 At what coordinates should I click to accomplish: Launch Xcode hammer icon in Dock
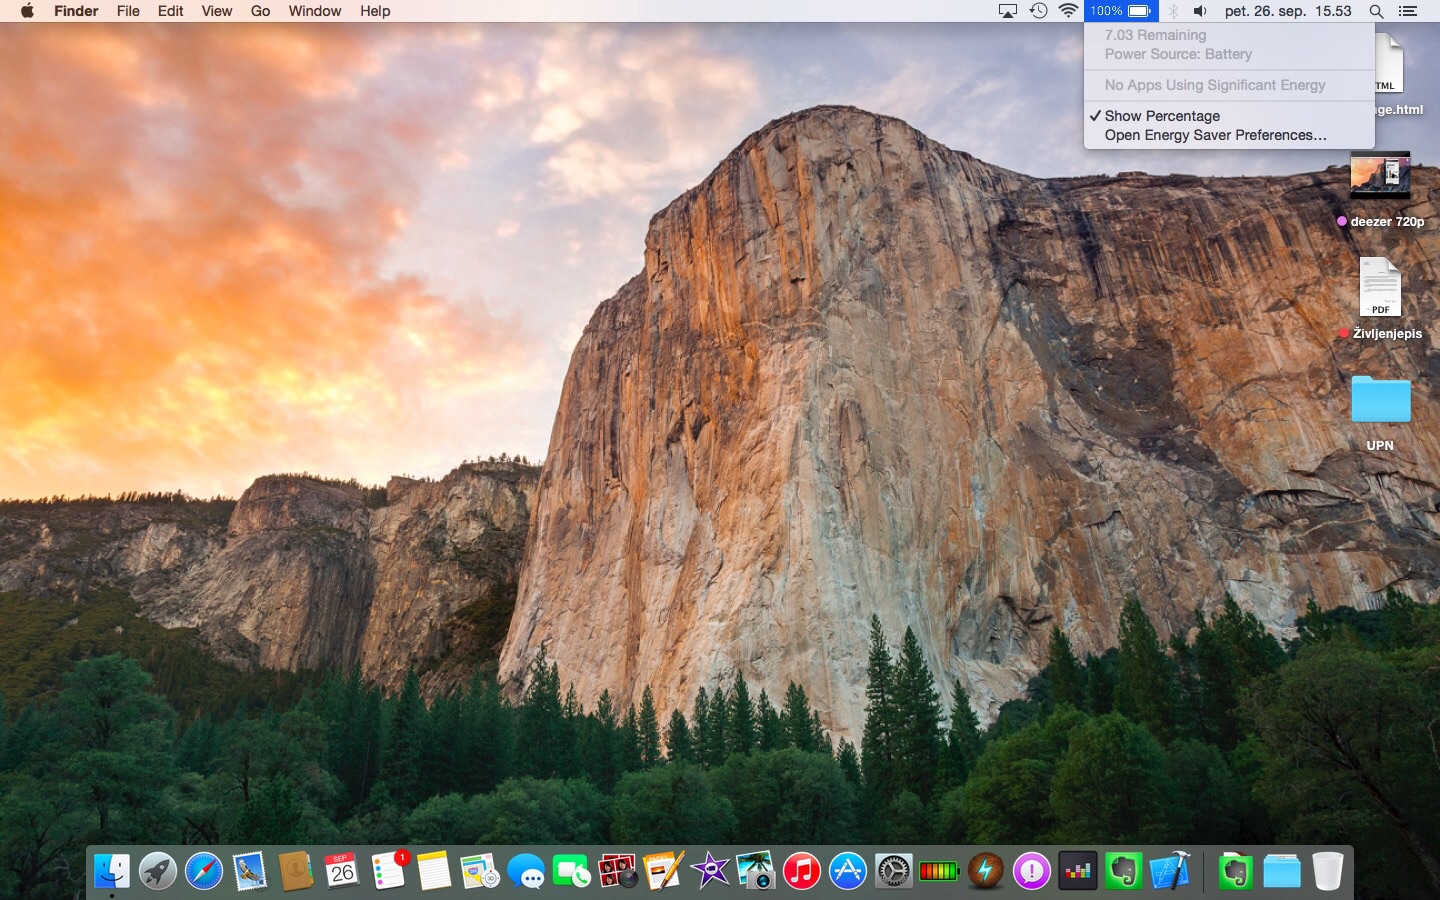click(1170, 871)
